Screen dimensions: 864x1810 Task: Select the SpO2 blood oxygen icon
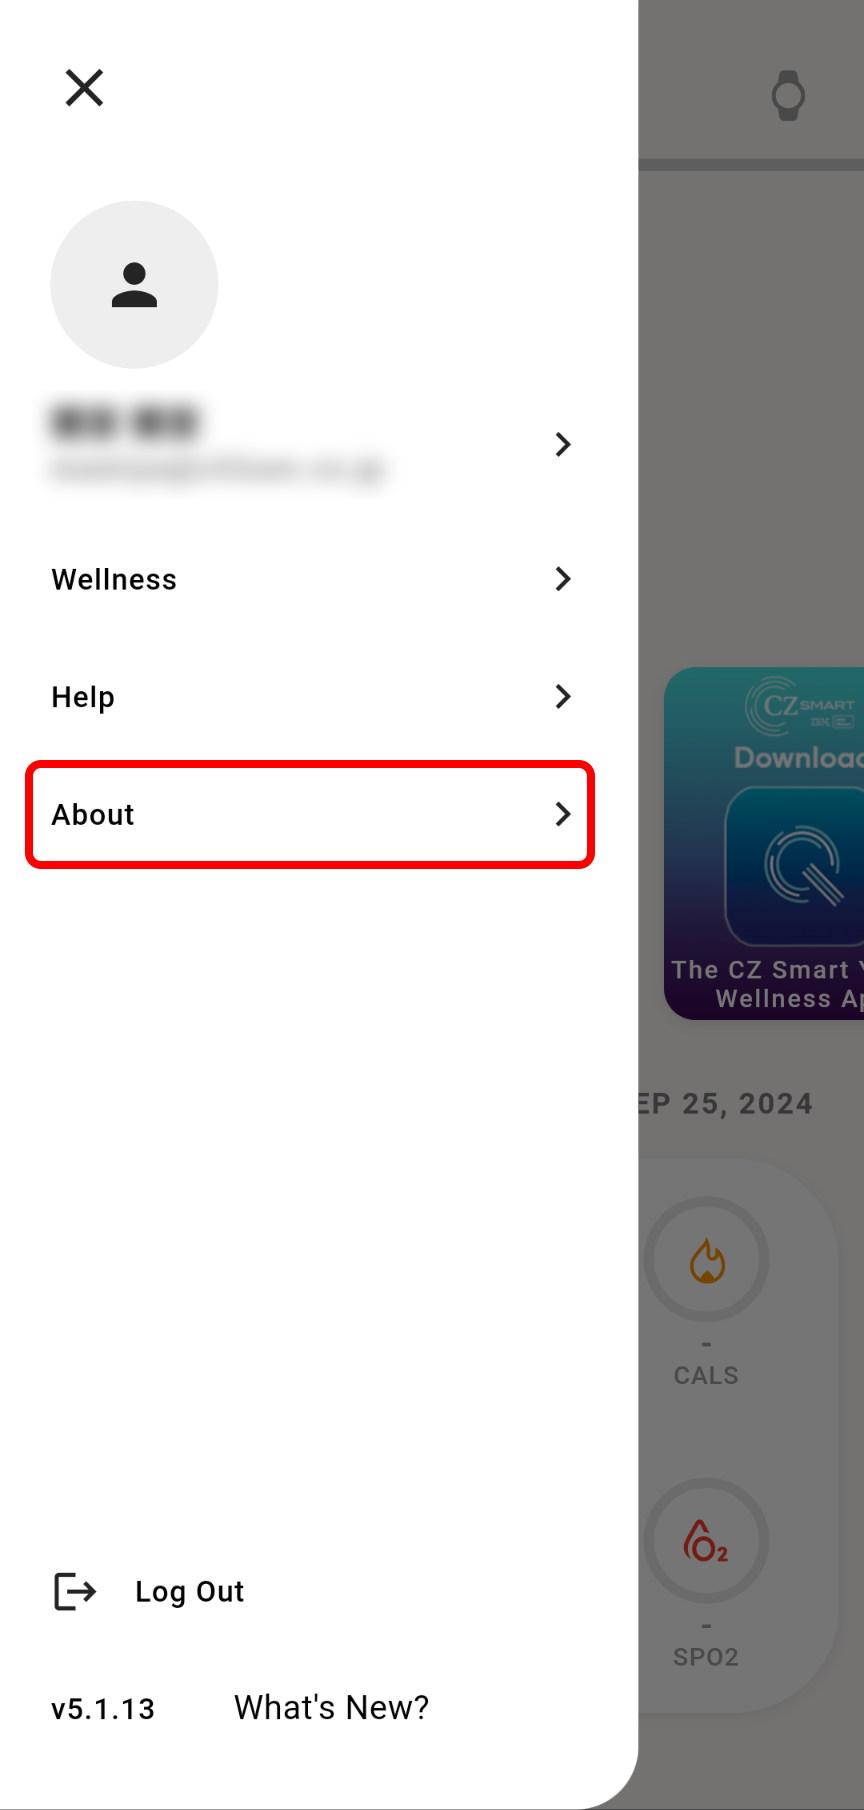[x=706, y=1541]
